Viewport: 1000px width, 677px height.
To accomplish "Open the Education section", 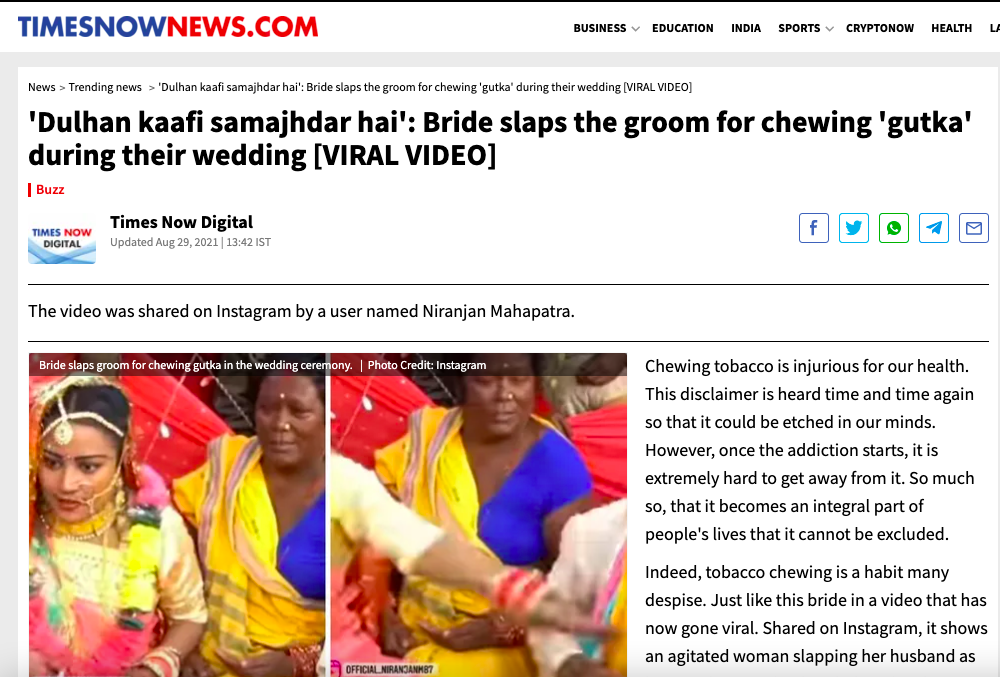I will [682, 28].
